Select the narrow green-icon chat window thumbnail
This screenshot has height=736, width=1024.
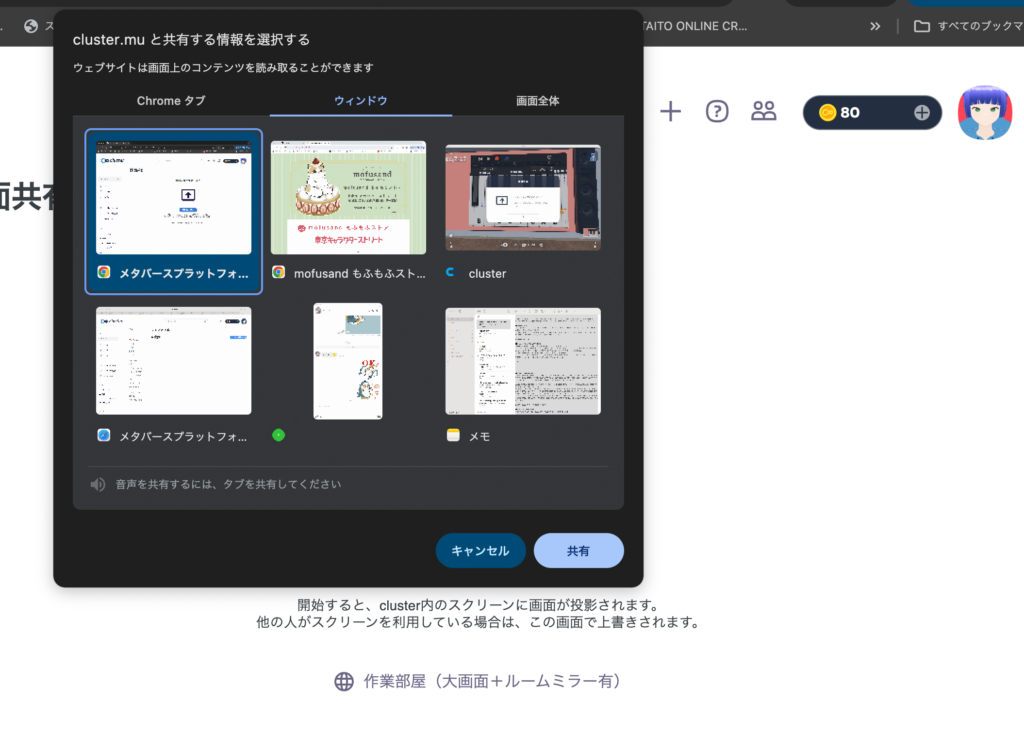pos(347,361)
